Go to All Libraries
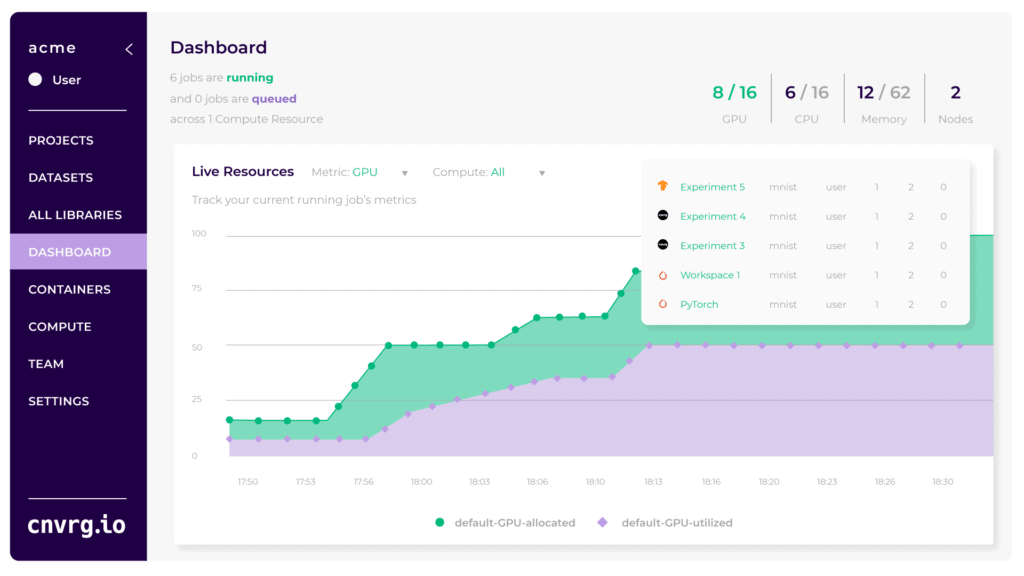1024x576 pixels. [x=75, y=215]
